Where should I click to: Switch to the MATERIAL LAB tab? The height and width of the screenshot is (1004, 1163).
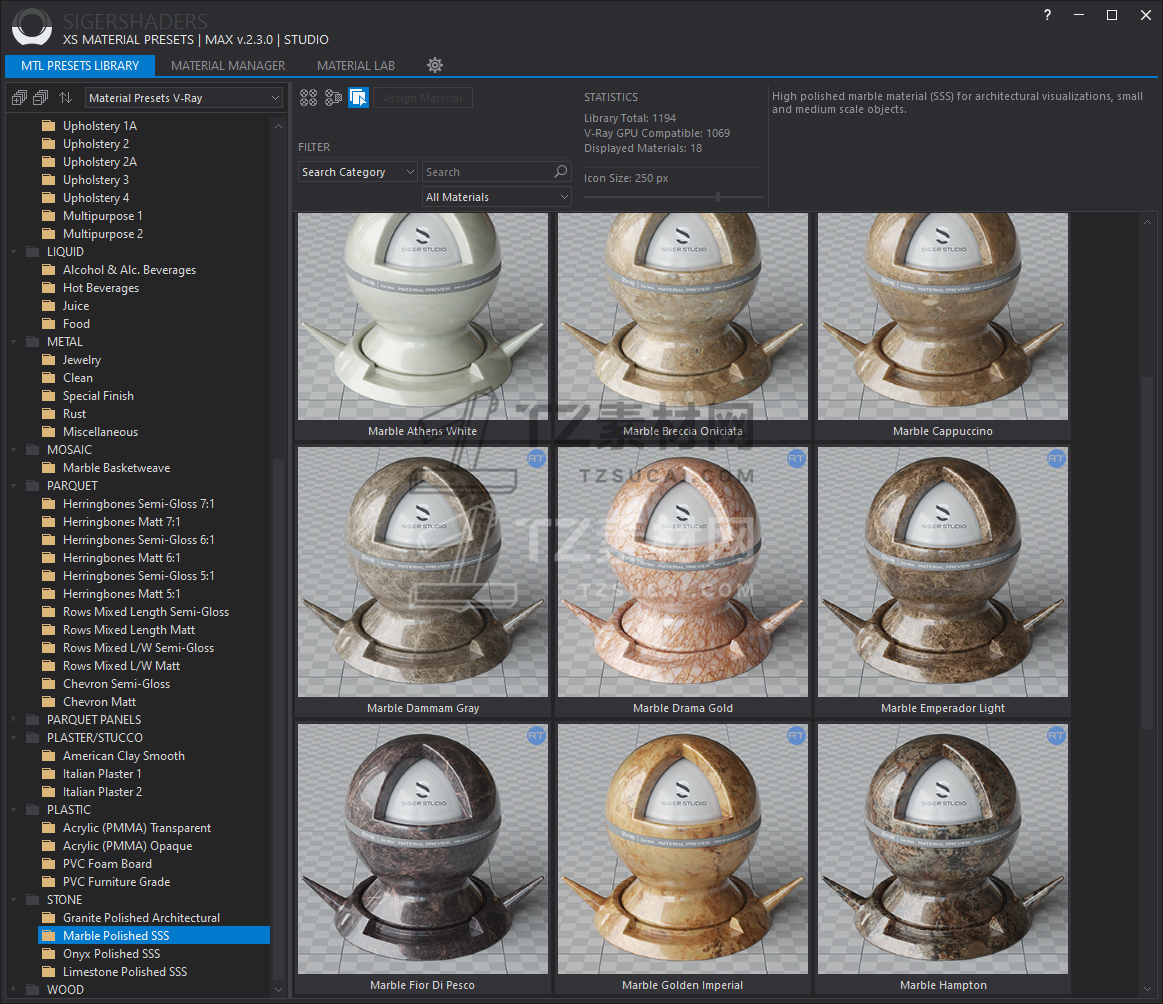[x=356, y=65]
